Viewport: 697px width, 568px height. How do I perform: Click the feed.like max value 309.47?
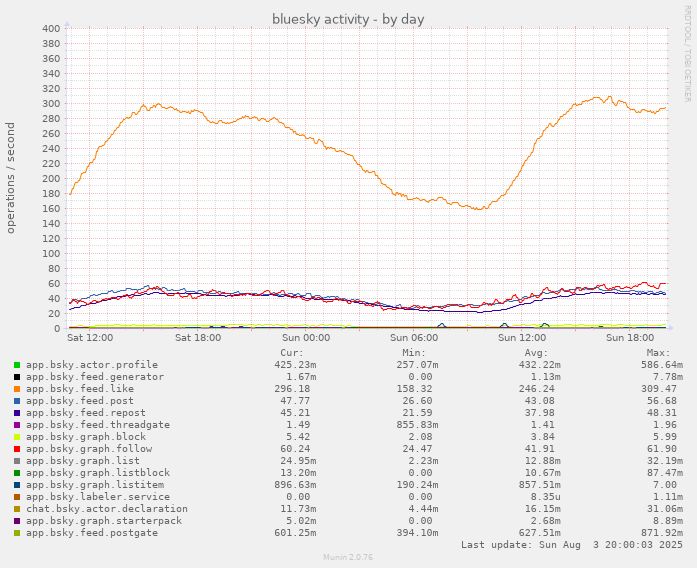point(659,389)
